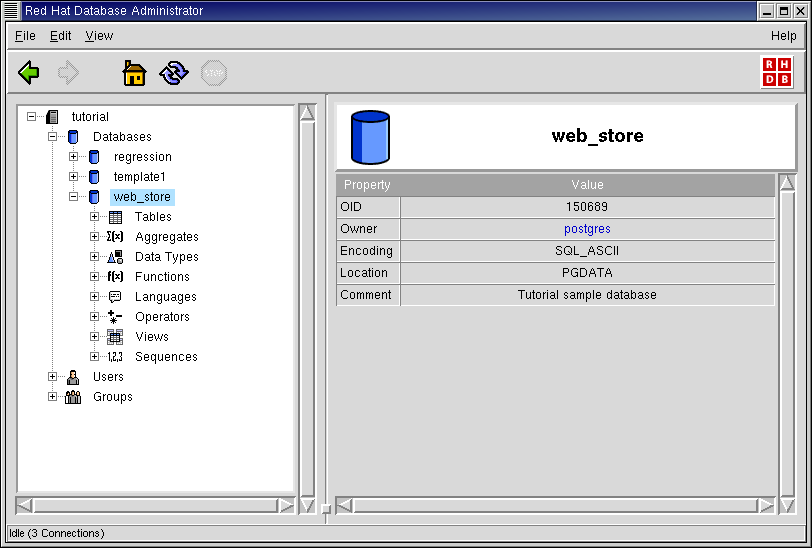Click the property panel scroll down arrow
This screenshot has width=812, height=548.
787,505
